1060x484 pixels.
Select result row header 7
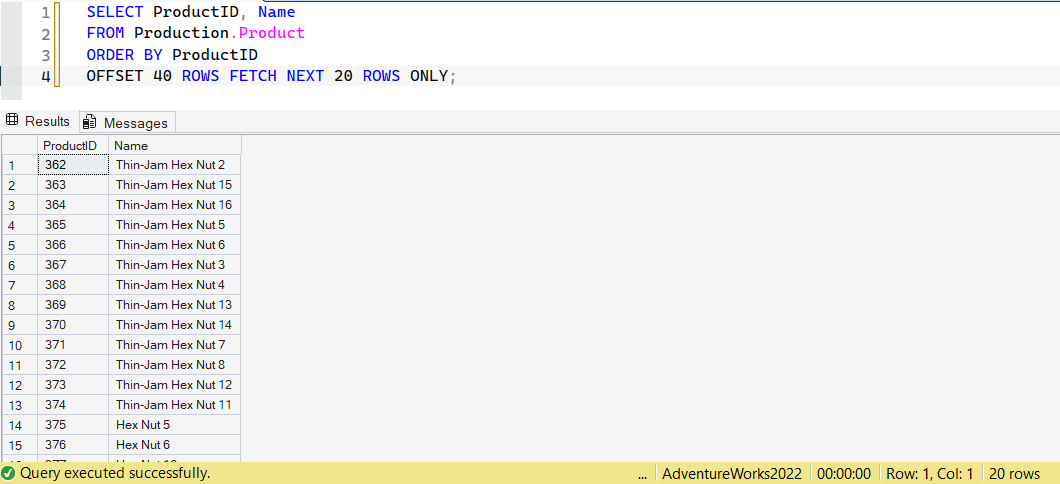(x=20, y=285)
